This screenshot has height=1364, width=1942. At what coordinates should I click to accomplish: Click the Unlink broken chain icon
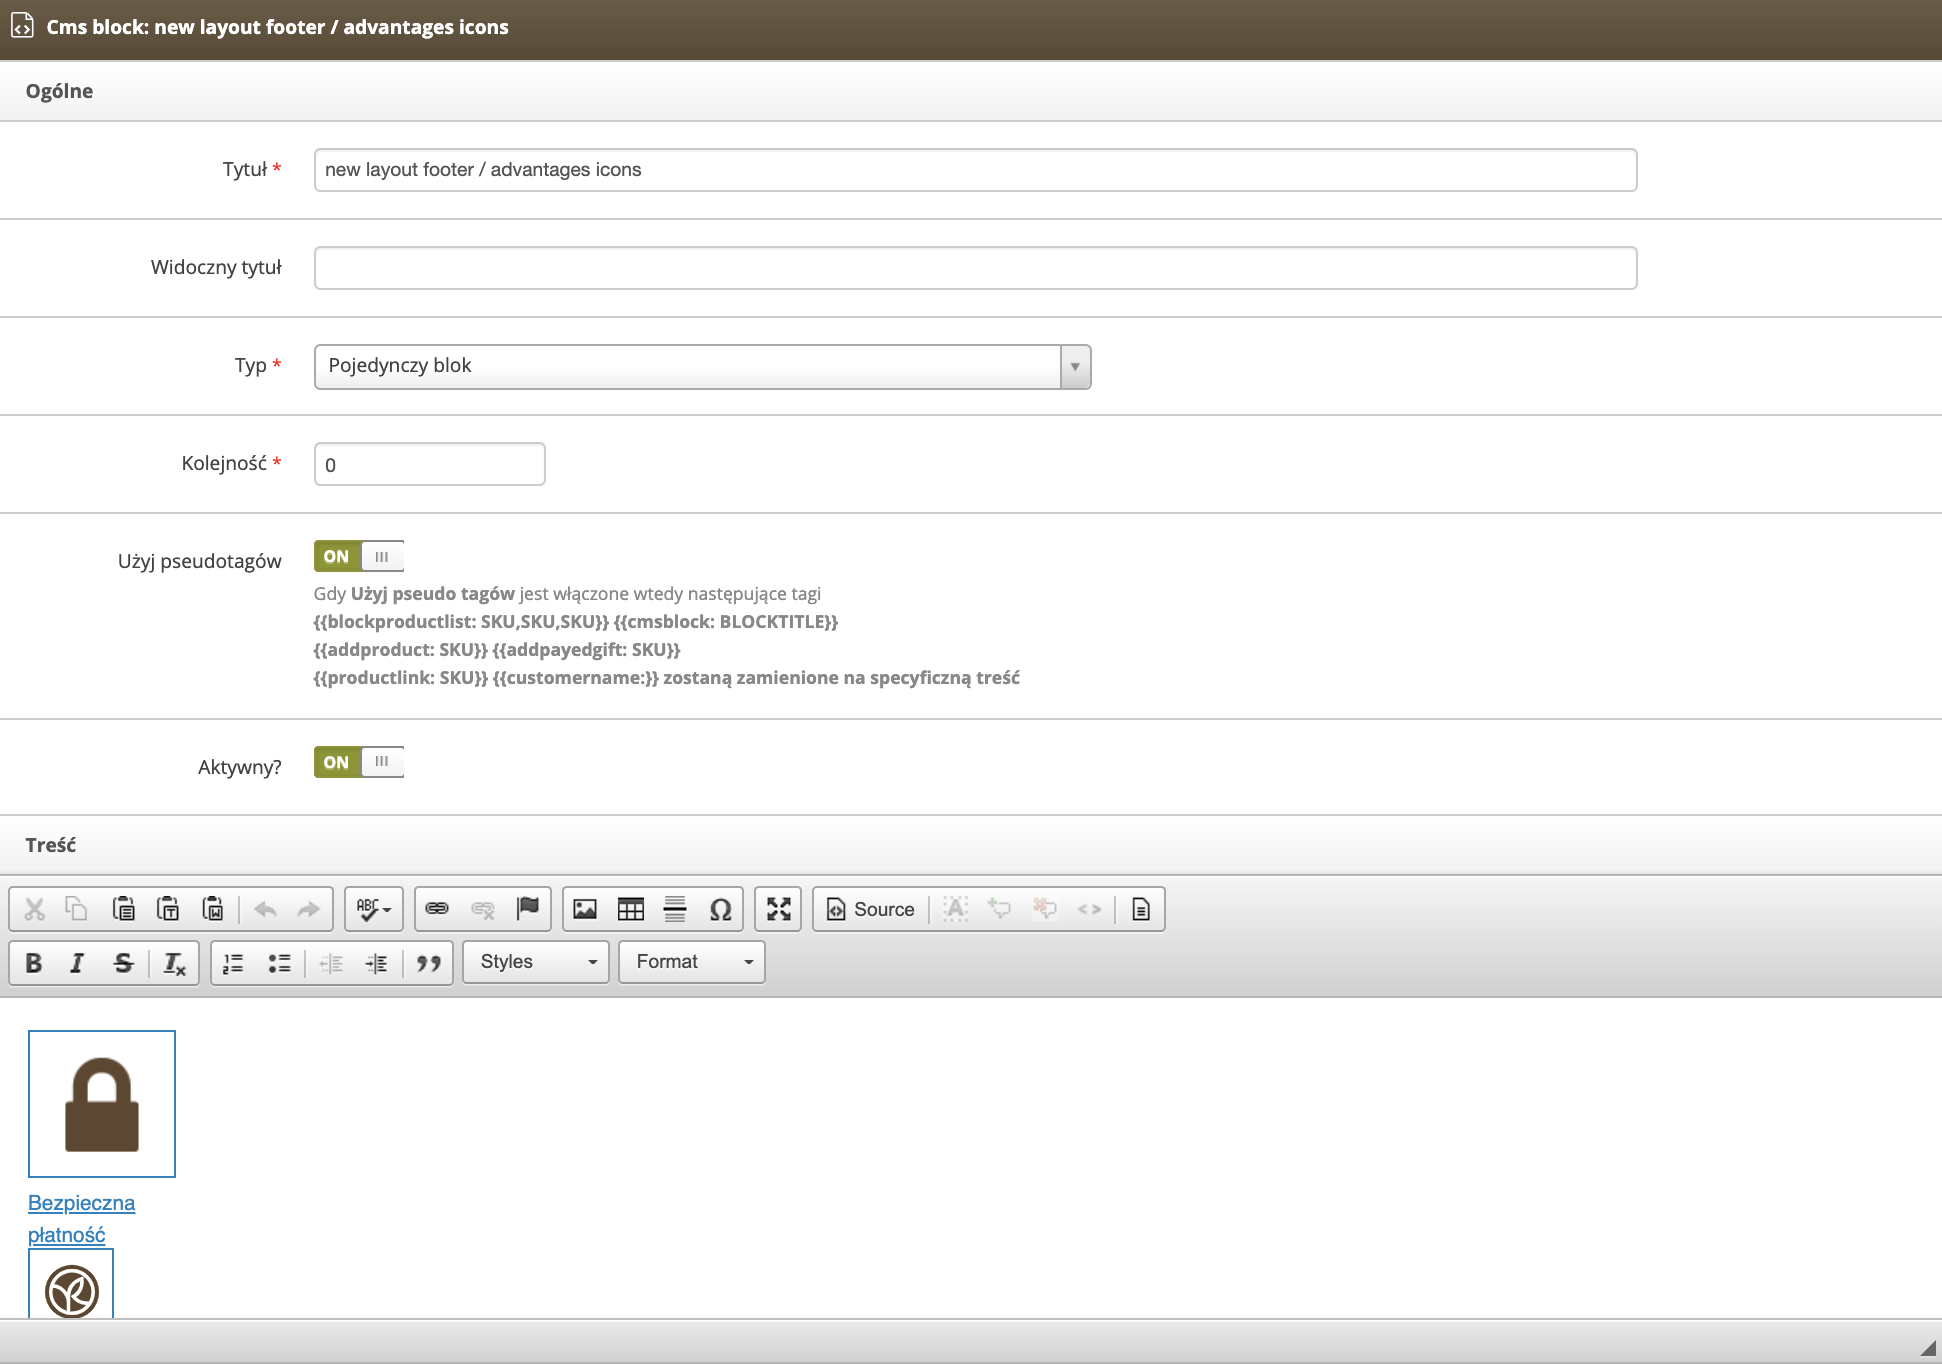[x=483, y=909]
